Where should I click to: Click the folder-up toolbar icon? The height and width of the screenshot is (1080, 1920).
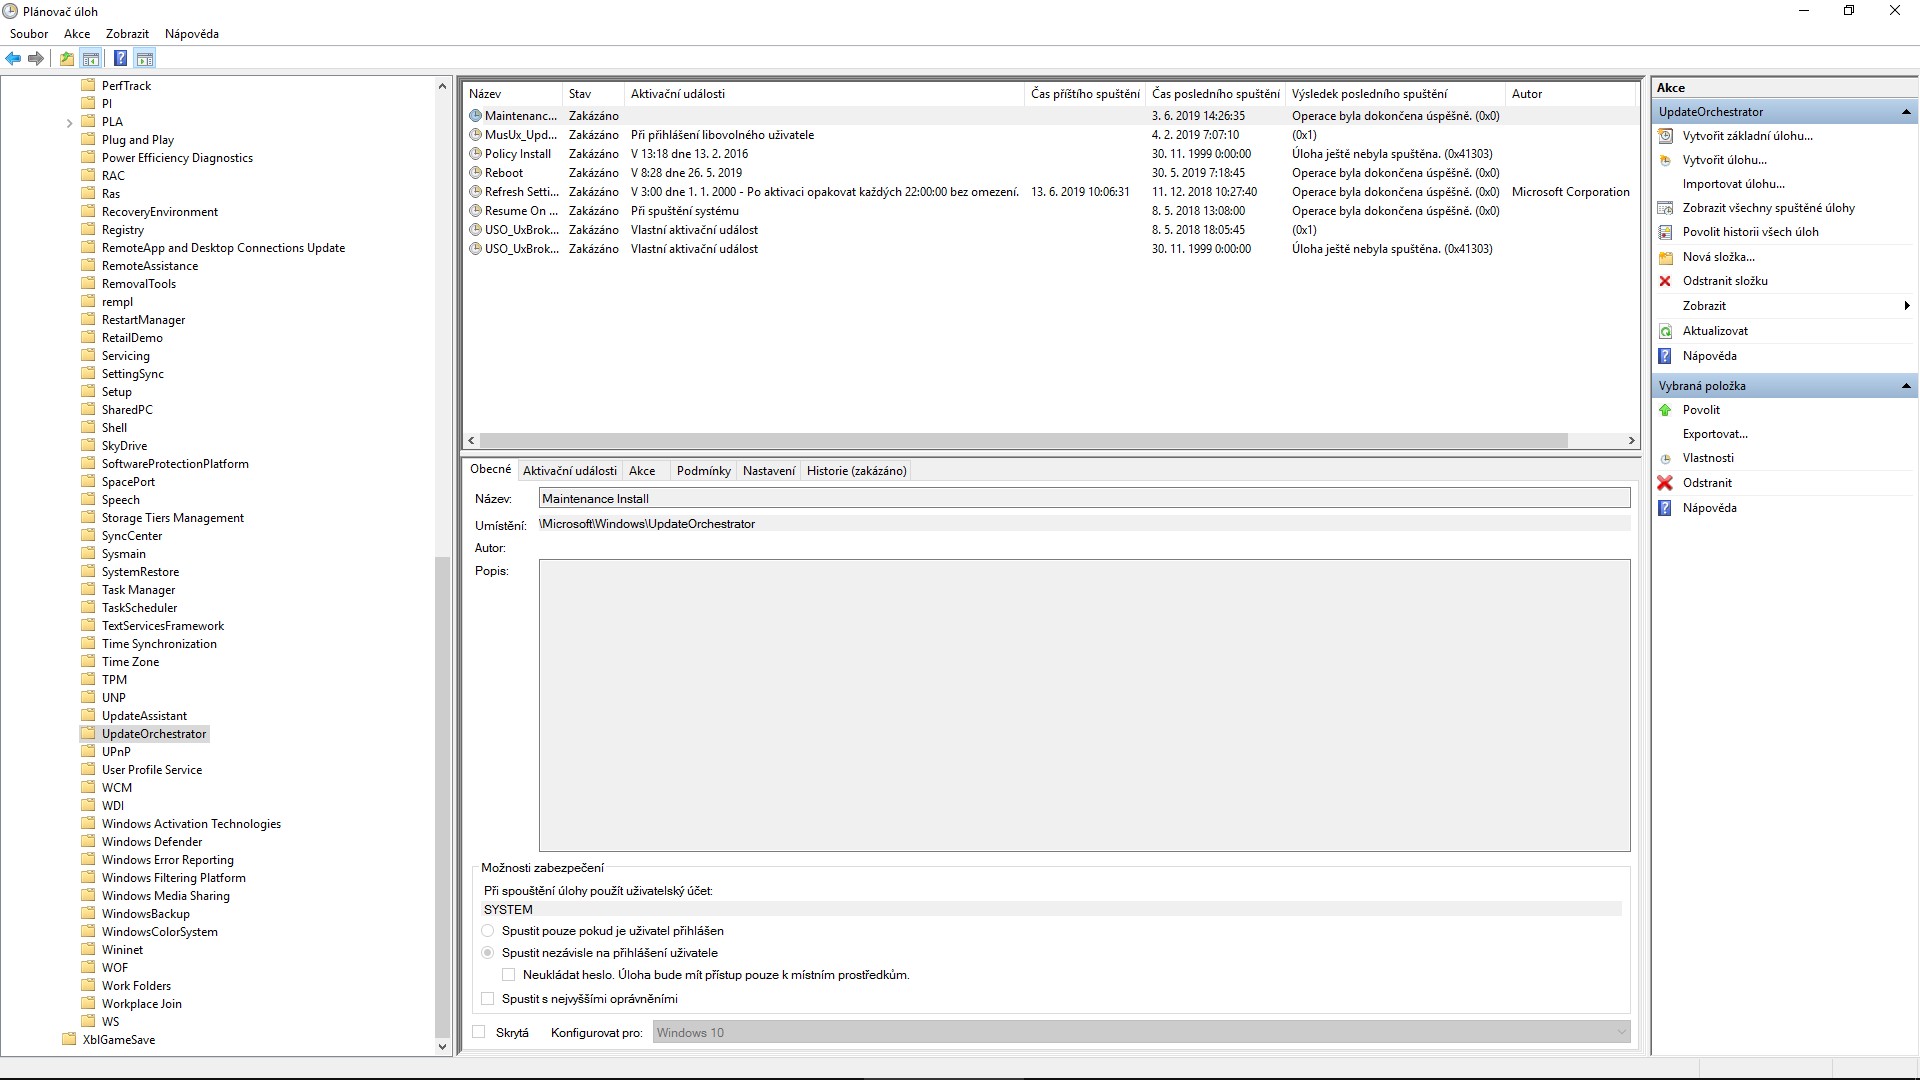pyautogui.click(x=67, y=59)
